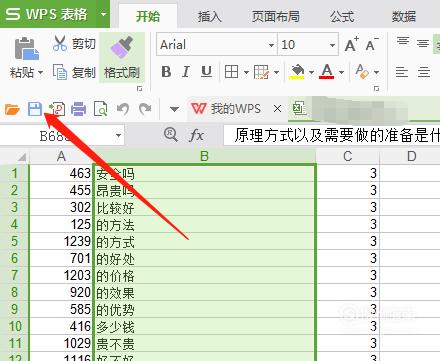Click the clear format eraser icon
Image resolution: width=440 pixels, height=361 pixels.
(362, 71)
